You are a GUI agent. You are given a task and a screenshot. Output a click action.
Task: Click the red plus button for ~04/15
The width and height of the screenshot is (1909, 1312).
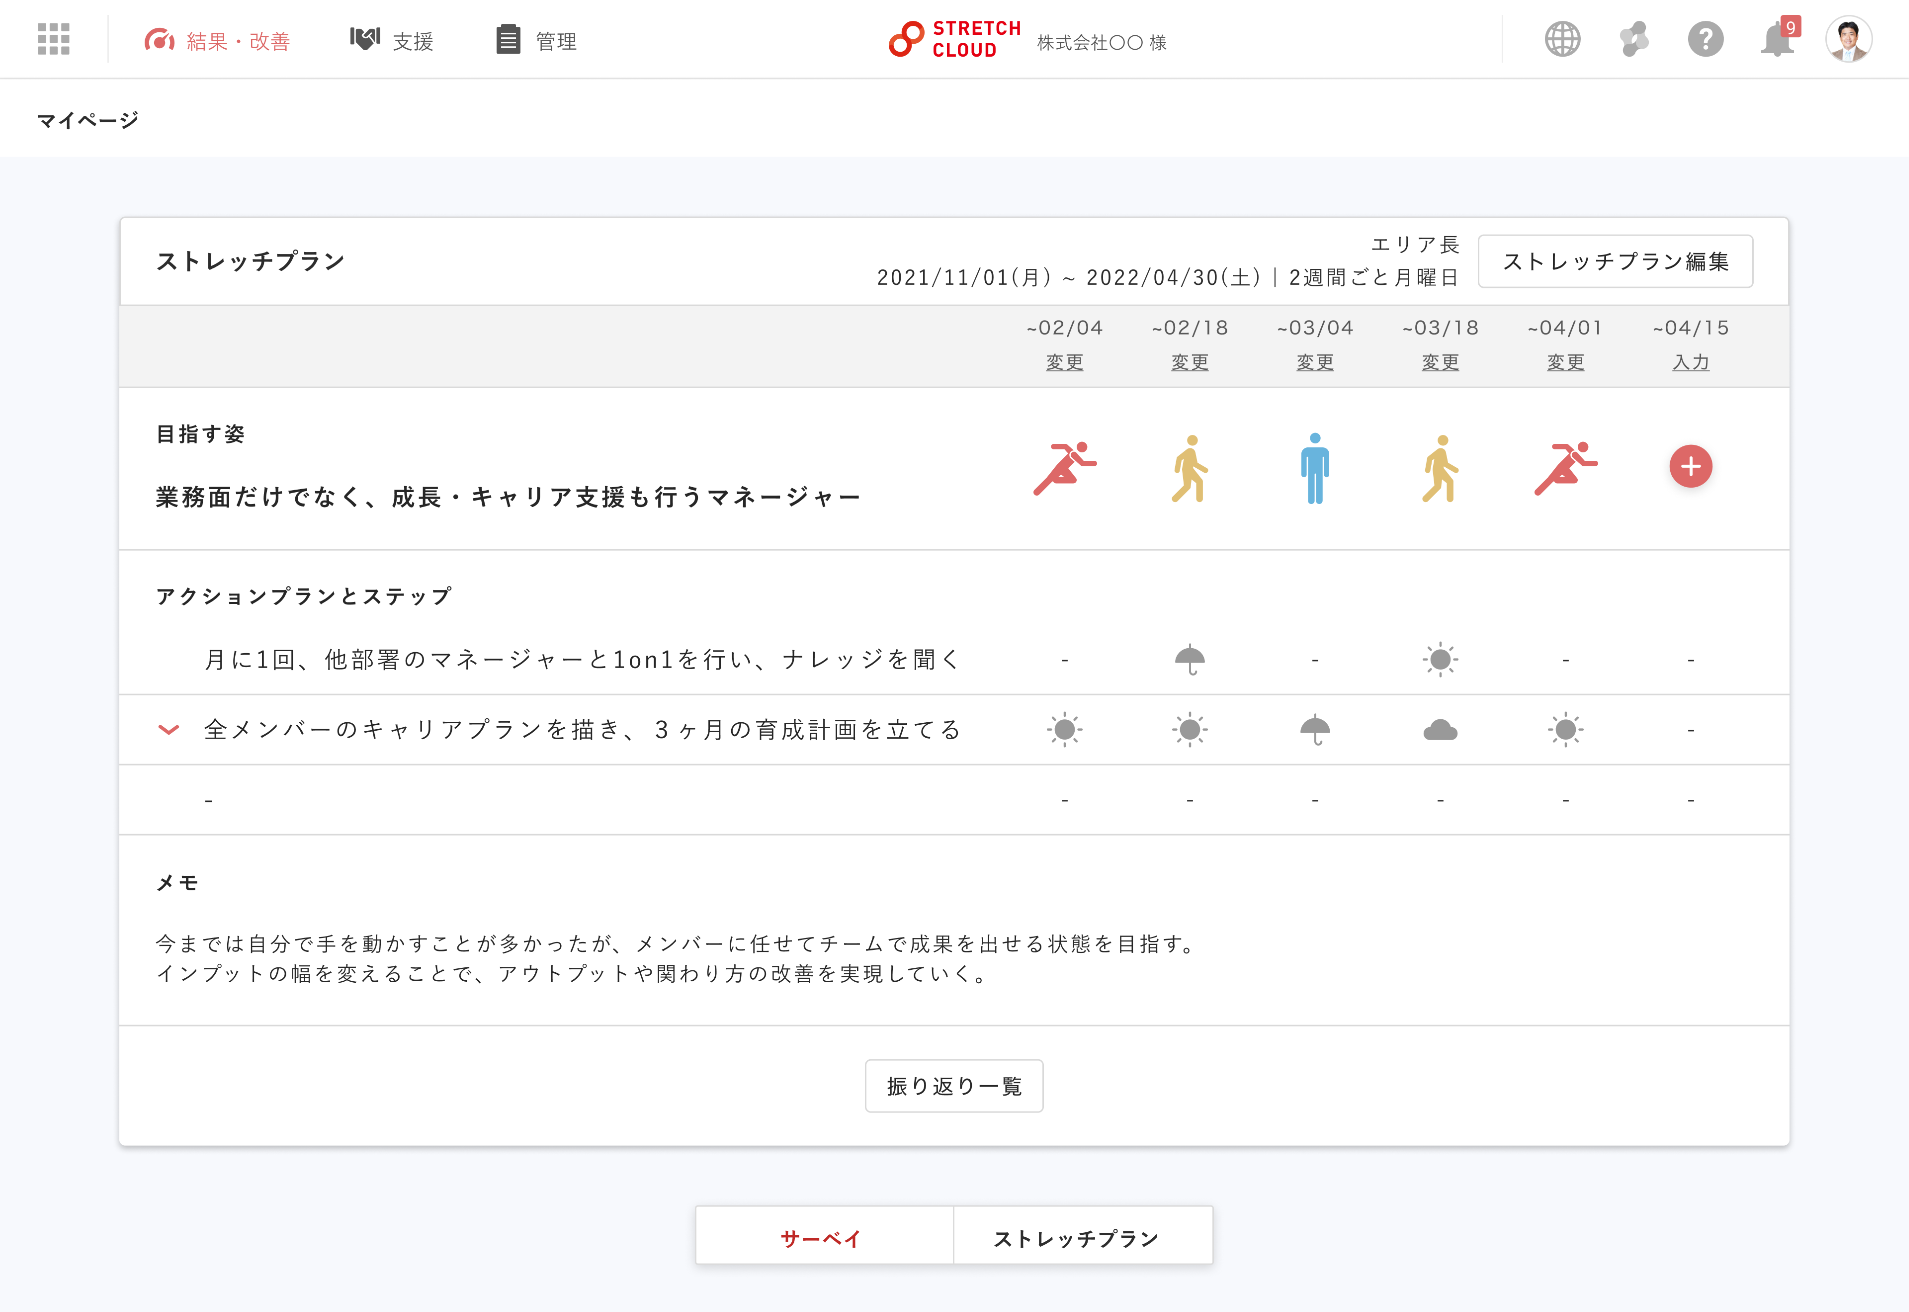[1691, 466]
